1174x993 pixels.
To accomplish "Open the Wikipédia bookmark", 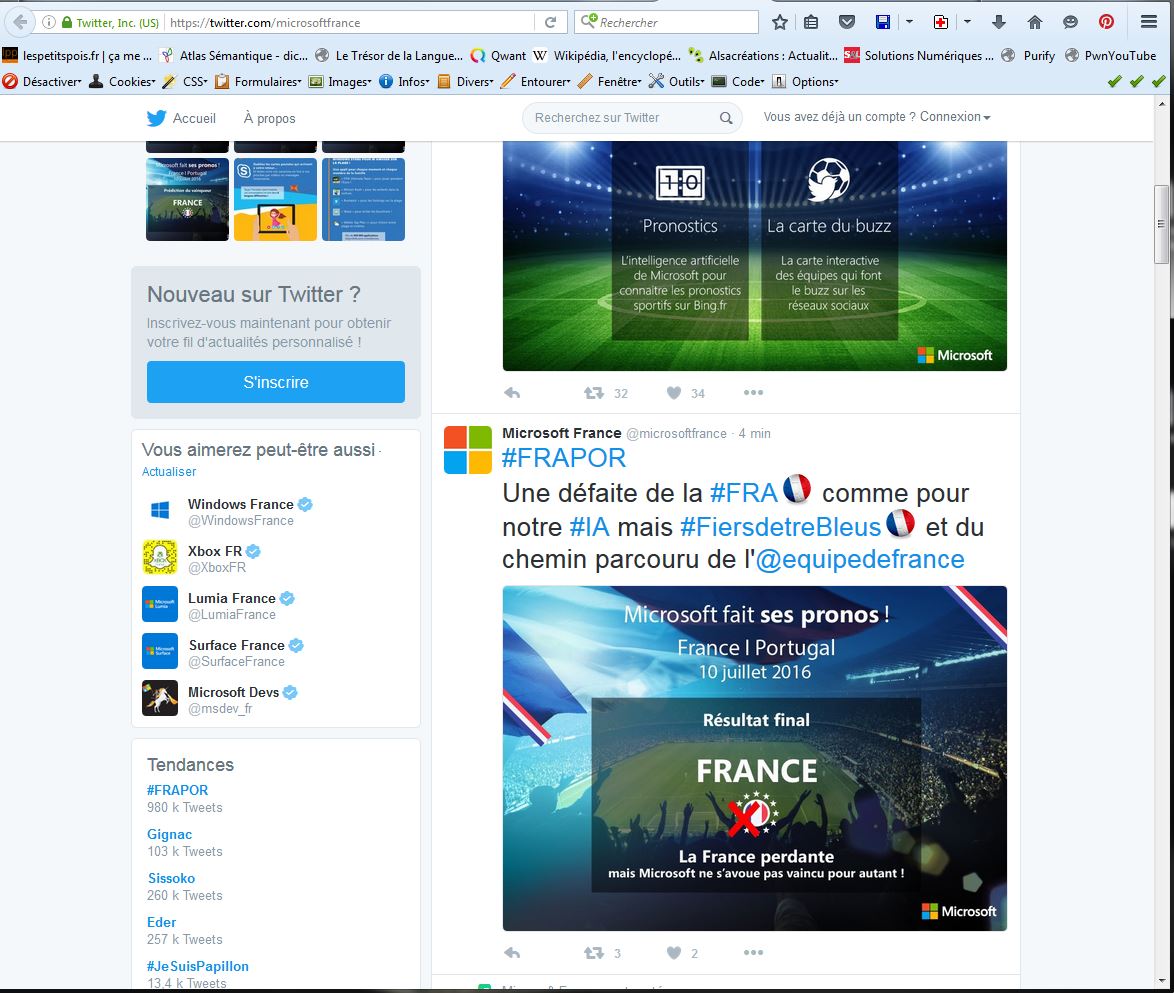I will (606, 55).
